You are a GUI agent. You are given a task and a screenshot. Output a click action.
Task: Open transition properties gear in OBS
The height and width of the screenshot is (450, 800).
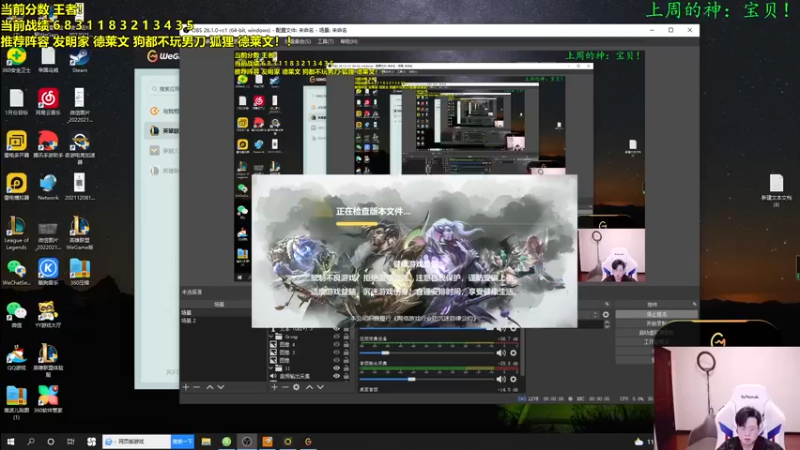(606, 315)
